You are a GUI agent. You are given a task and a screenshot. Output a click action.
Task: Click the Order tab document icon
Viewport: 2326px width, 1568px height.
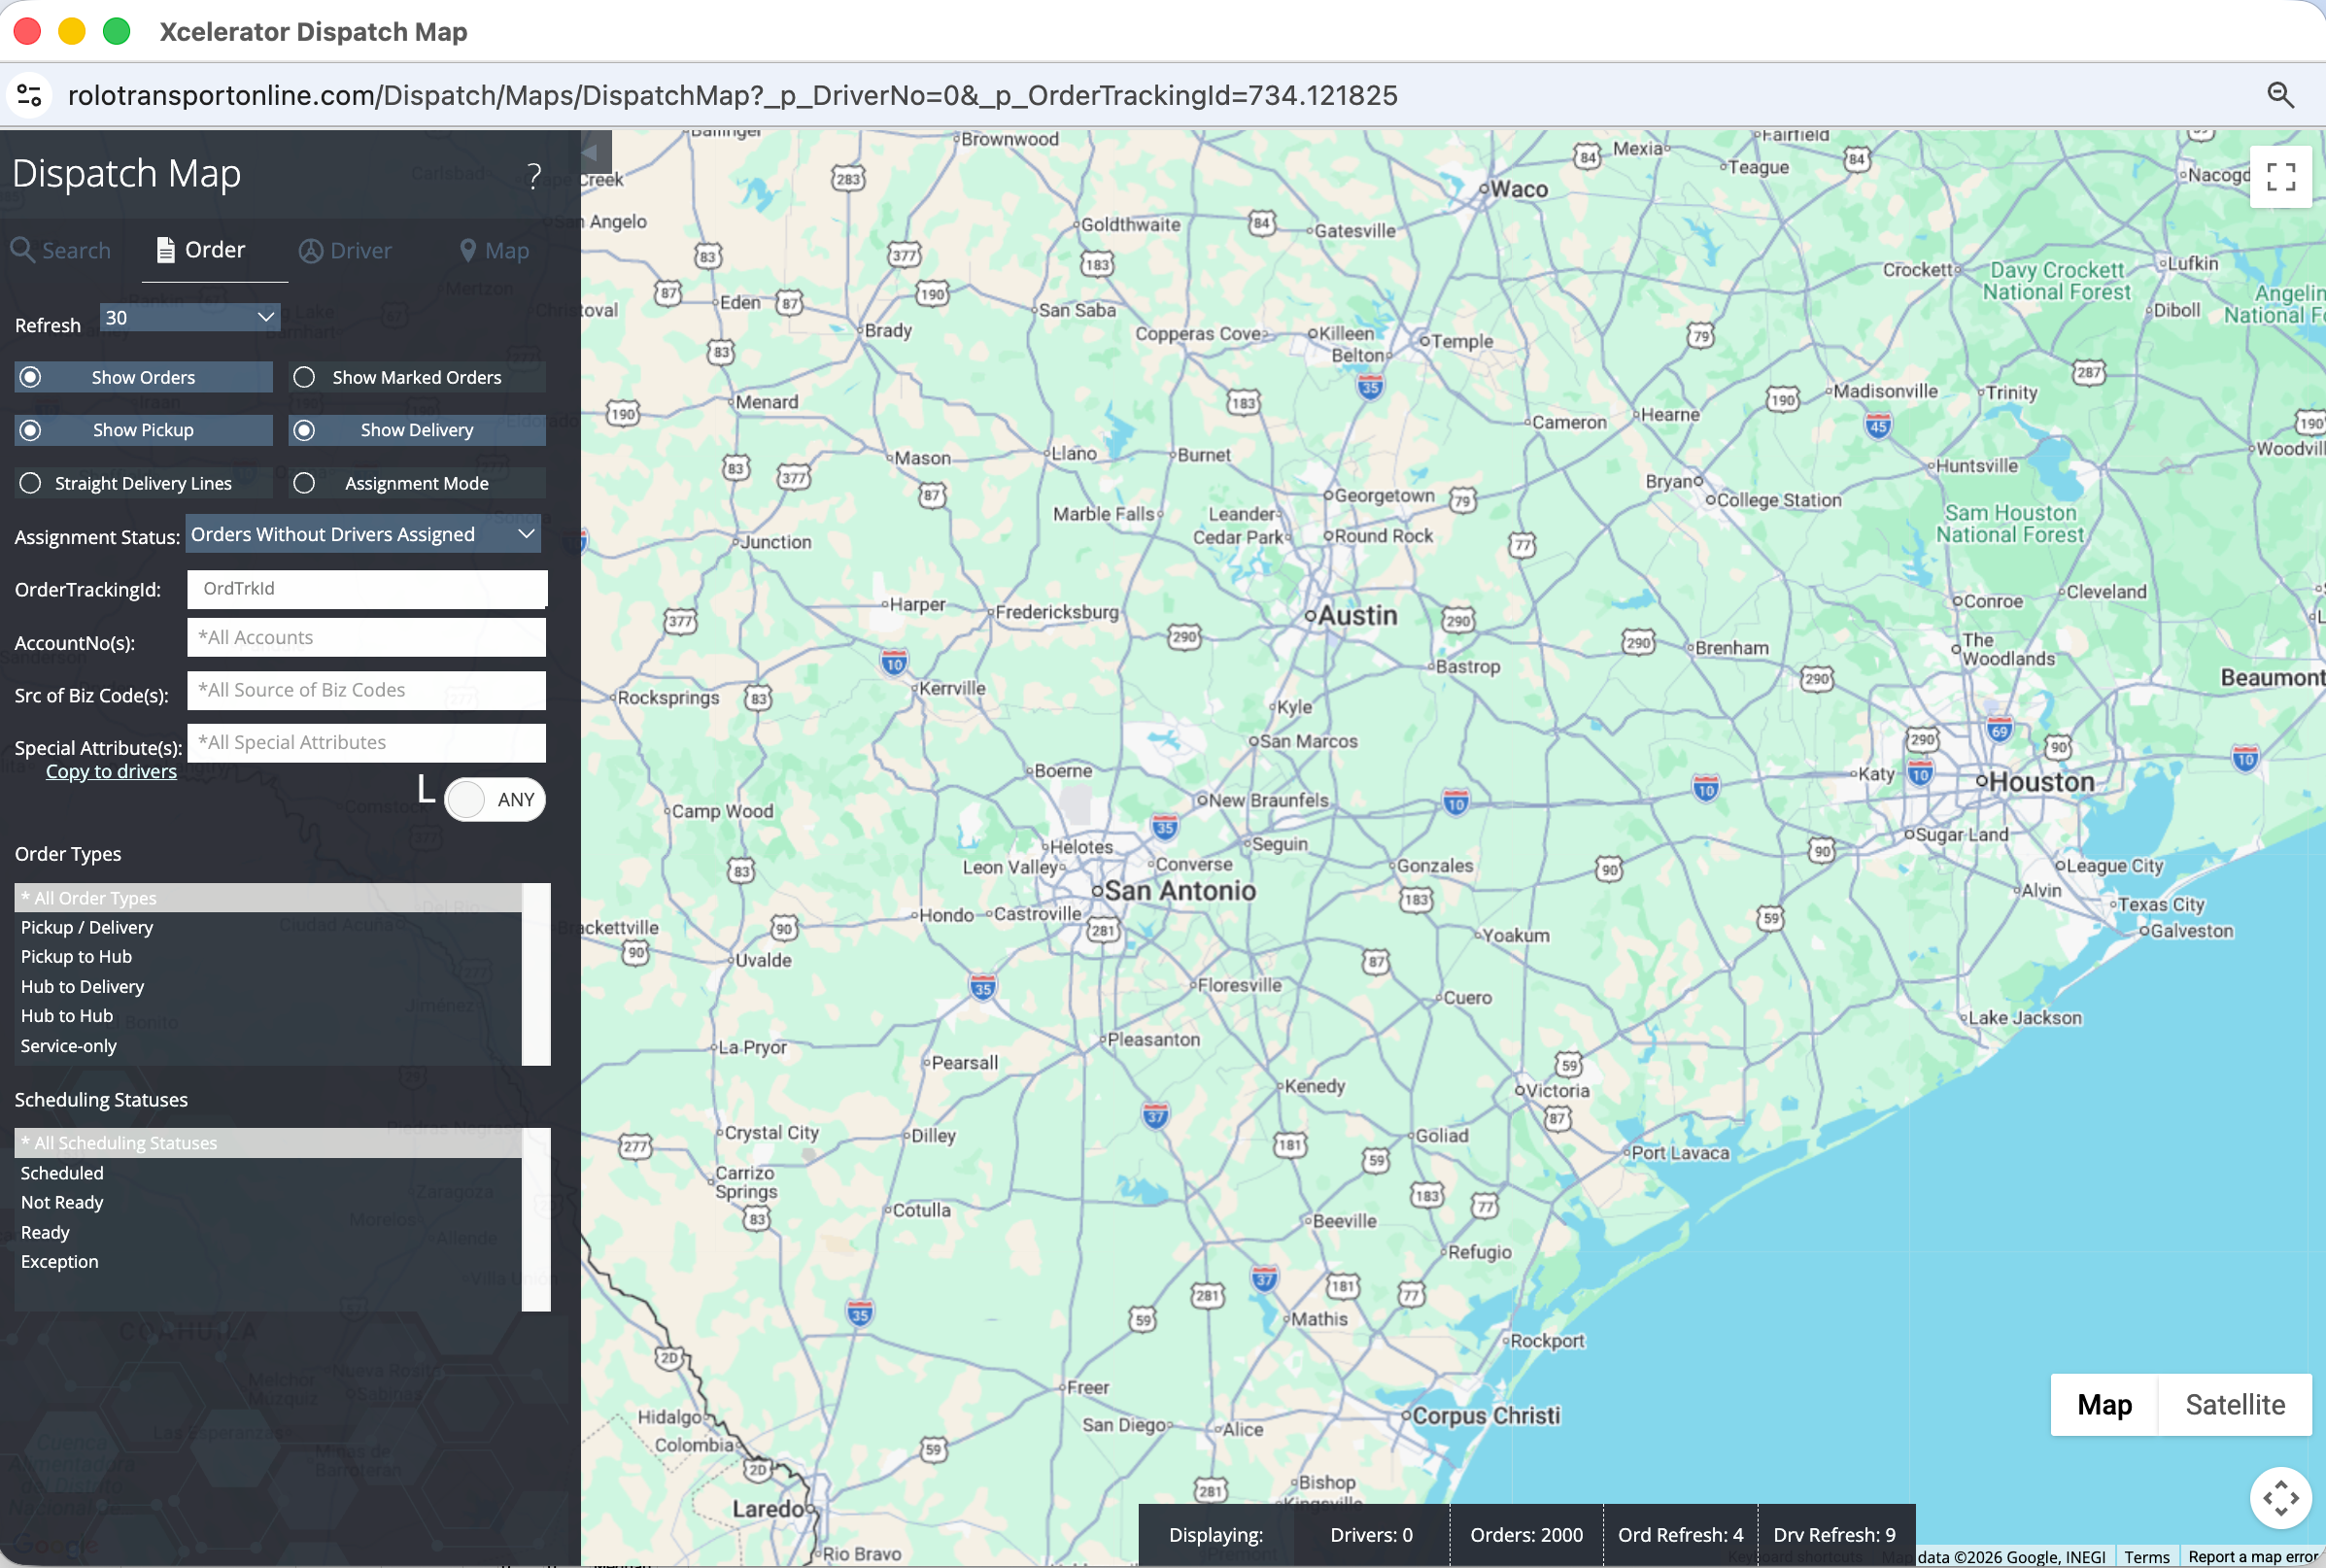[x=166, y=249]
